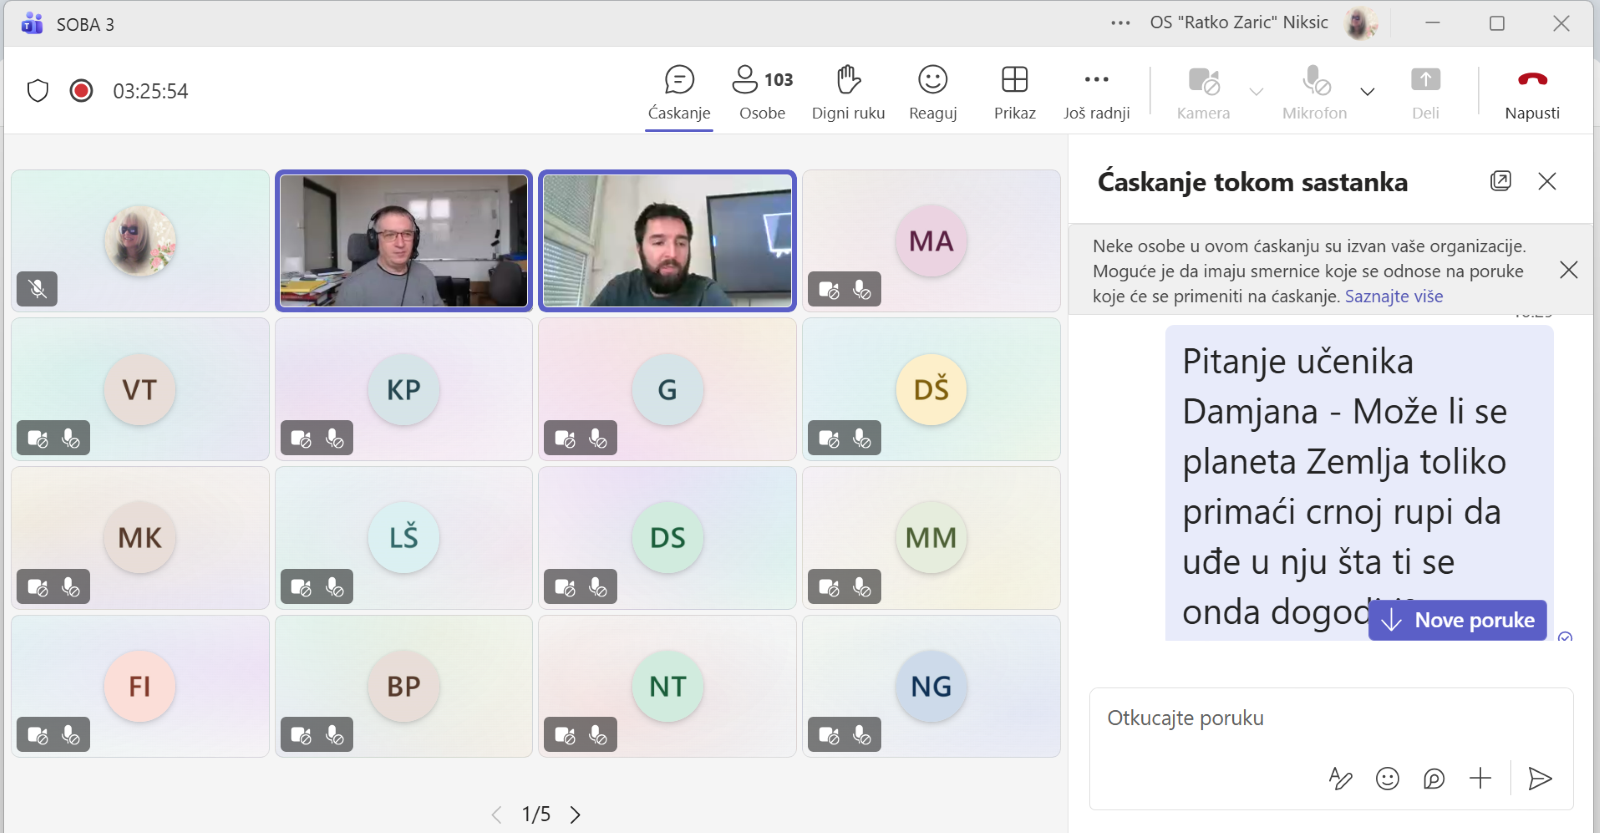The width and height of the screenshot is (1600, 833).
Task: Expand the Kamera options dropdown arrow
Action: [x=1256, y=92]
